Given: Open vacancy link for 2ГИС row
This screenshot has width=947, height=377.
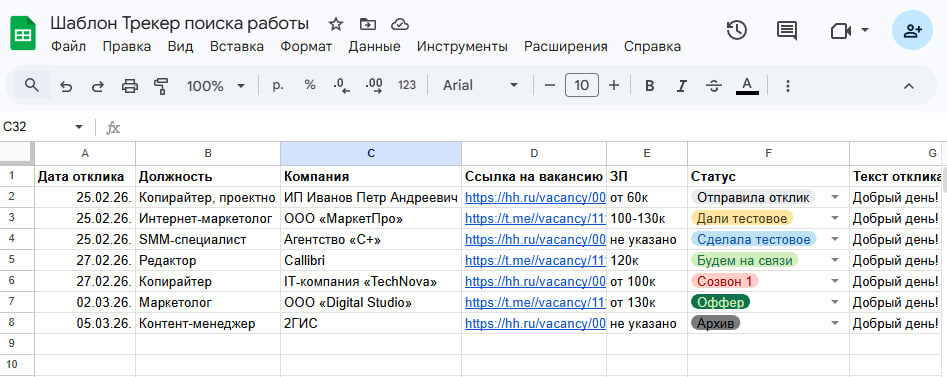Looking at the screenshot, I should pyautogui.click(x=535, y=323).
